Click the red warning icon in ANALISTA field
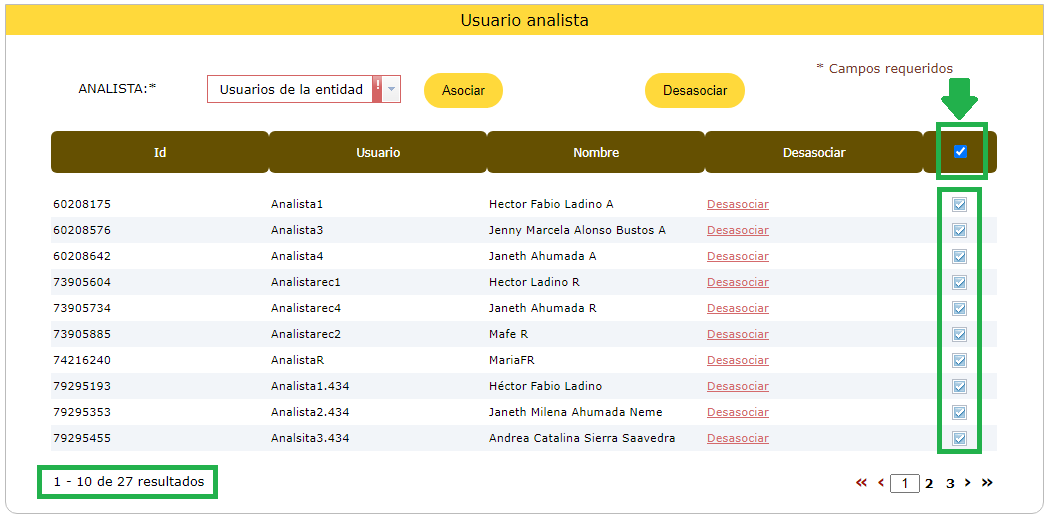 378,89
